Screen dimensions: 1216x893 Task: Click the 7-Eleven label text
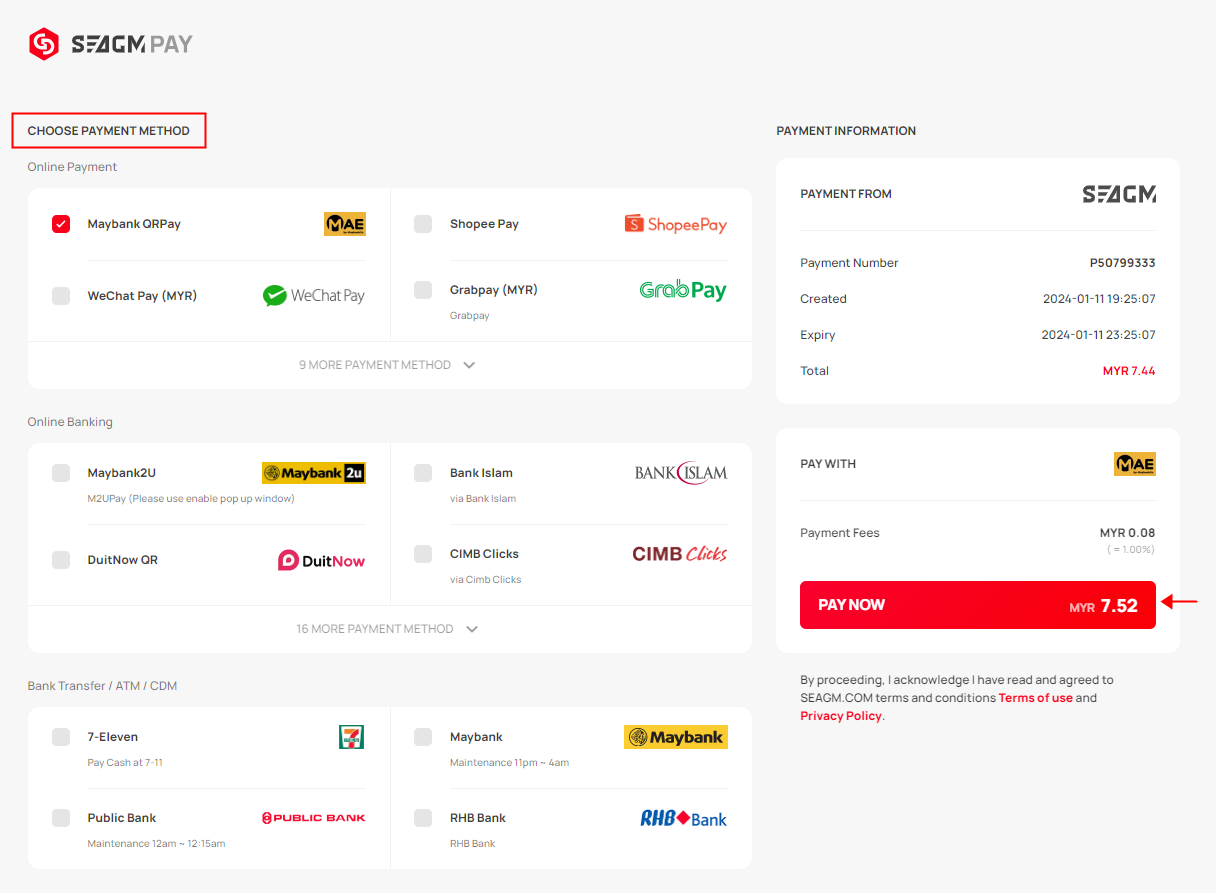114,737
